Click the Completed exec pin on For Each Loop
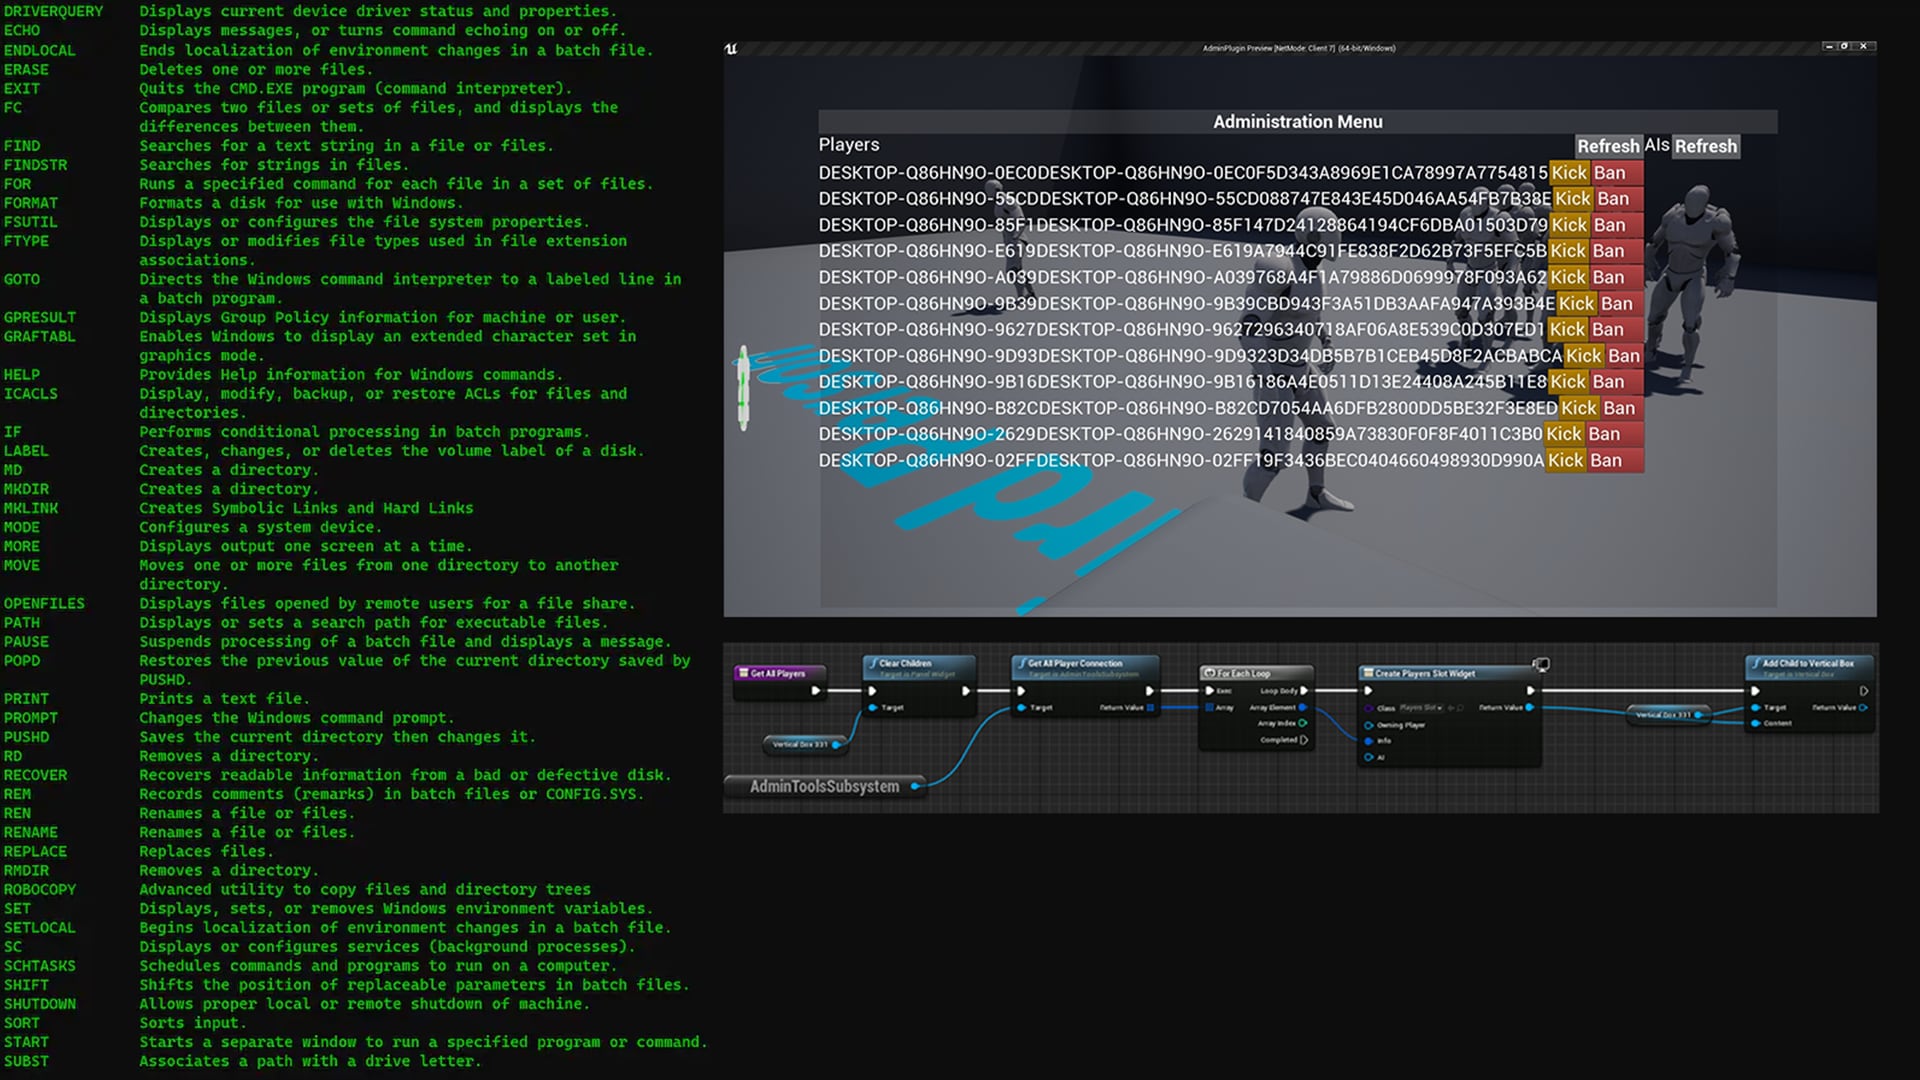This screenshot has width=1920, height=1080. pyautogui.click(x=1304, y=740)
